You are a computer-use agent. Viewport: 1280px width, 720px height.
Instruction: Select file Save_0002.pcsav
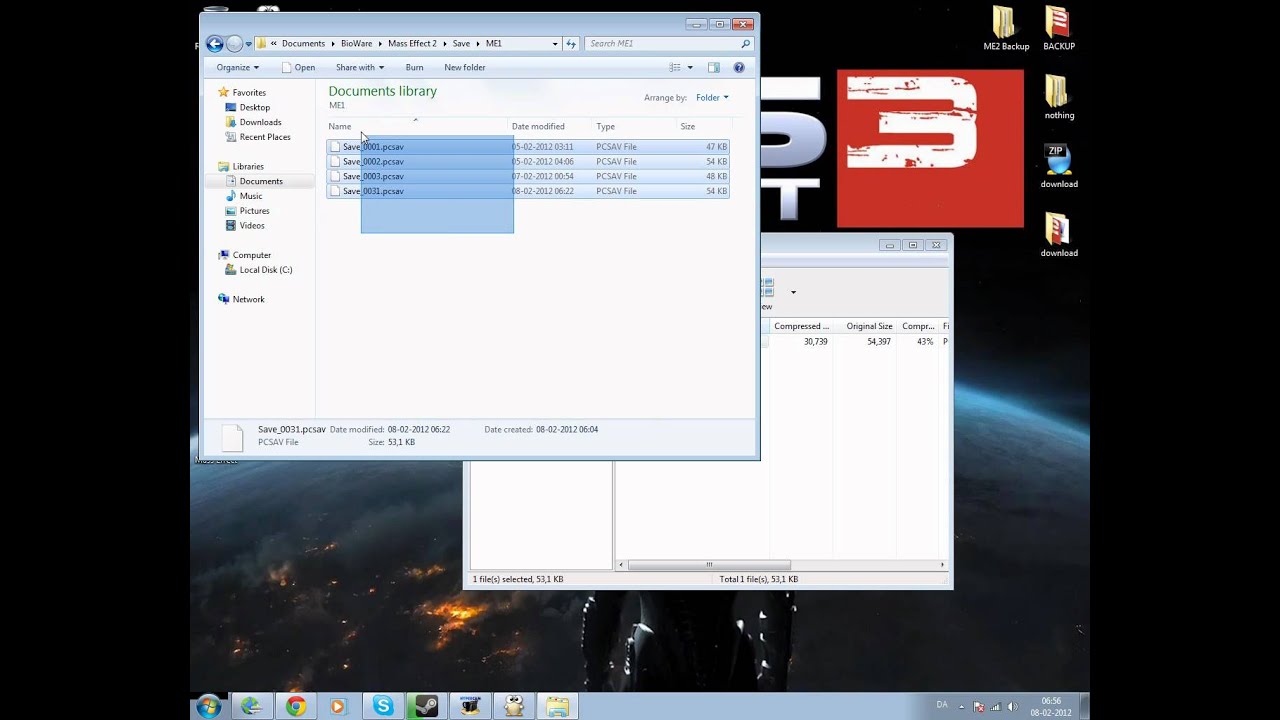[528, 162]
